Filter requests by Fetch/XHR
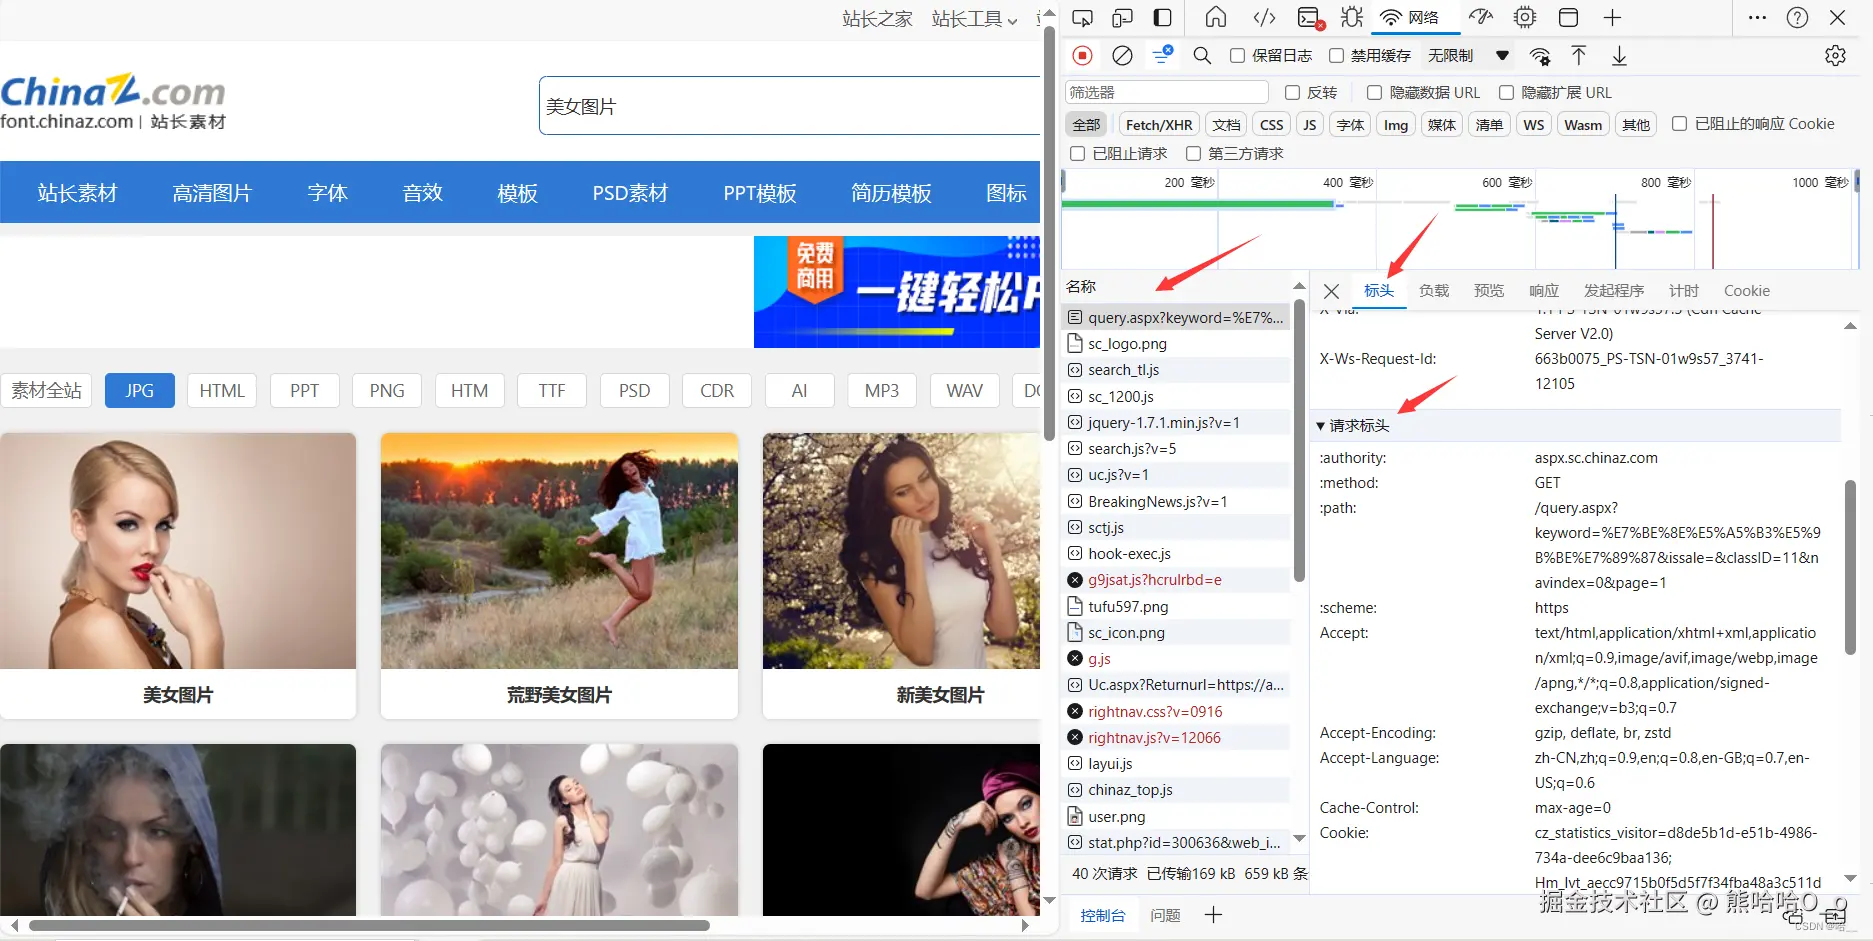This screenshot has height=941, width=1873. click(1158, 124)
